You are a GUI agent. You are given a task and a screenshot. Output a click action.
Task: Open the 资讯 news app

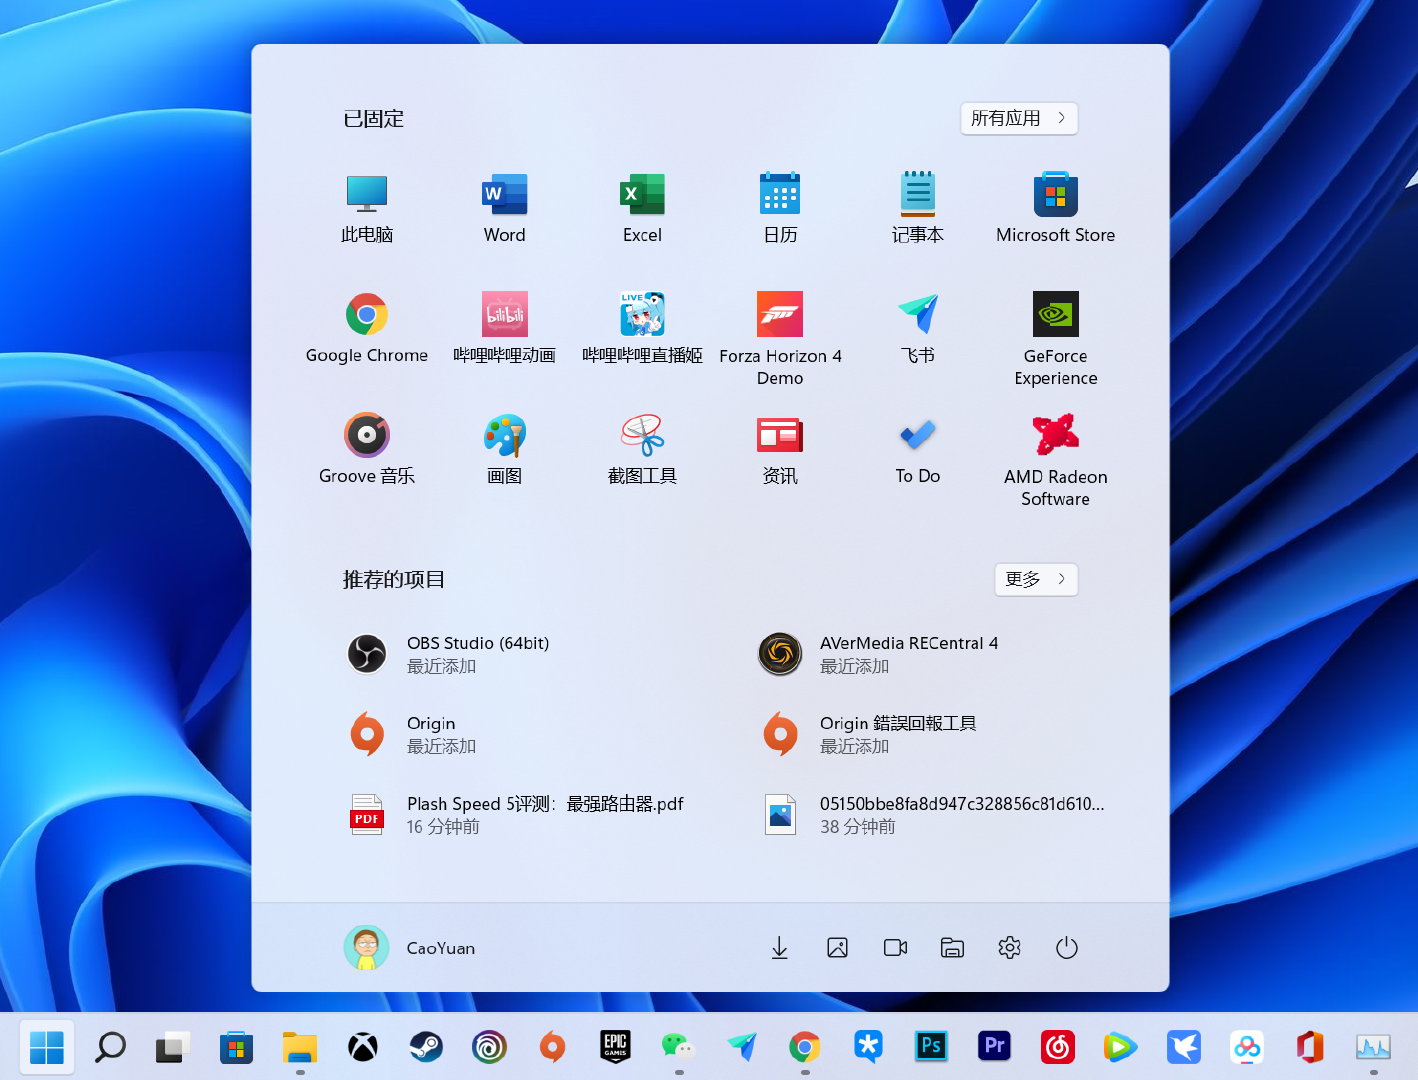point(780,450)
